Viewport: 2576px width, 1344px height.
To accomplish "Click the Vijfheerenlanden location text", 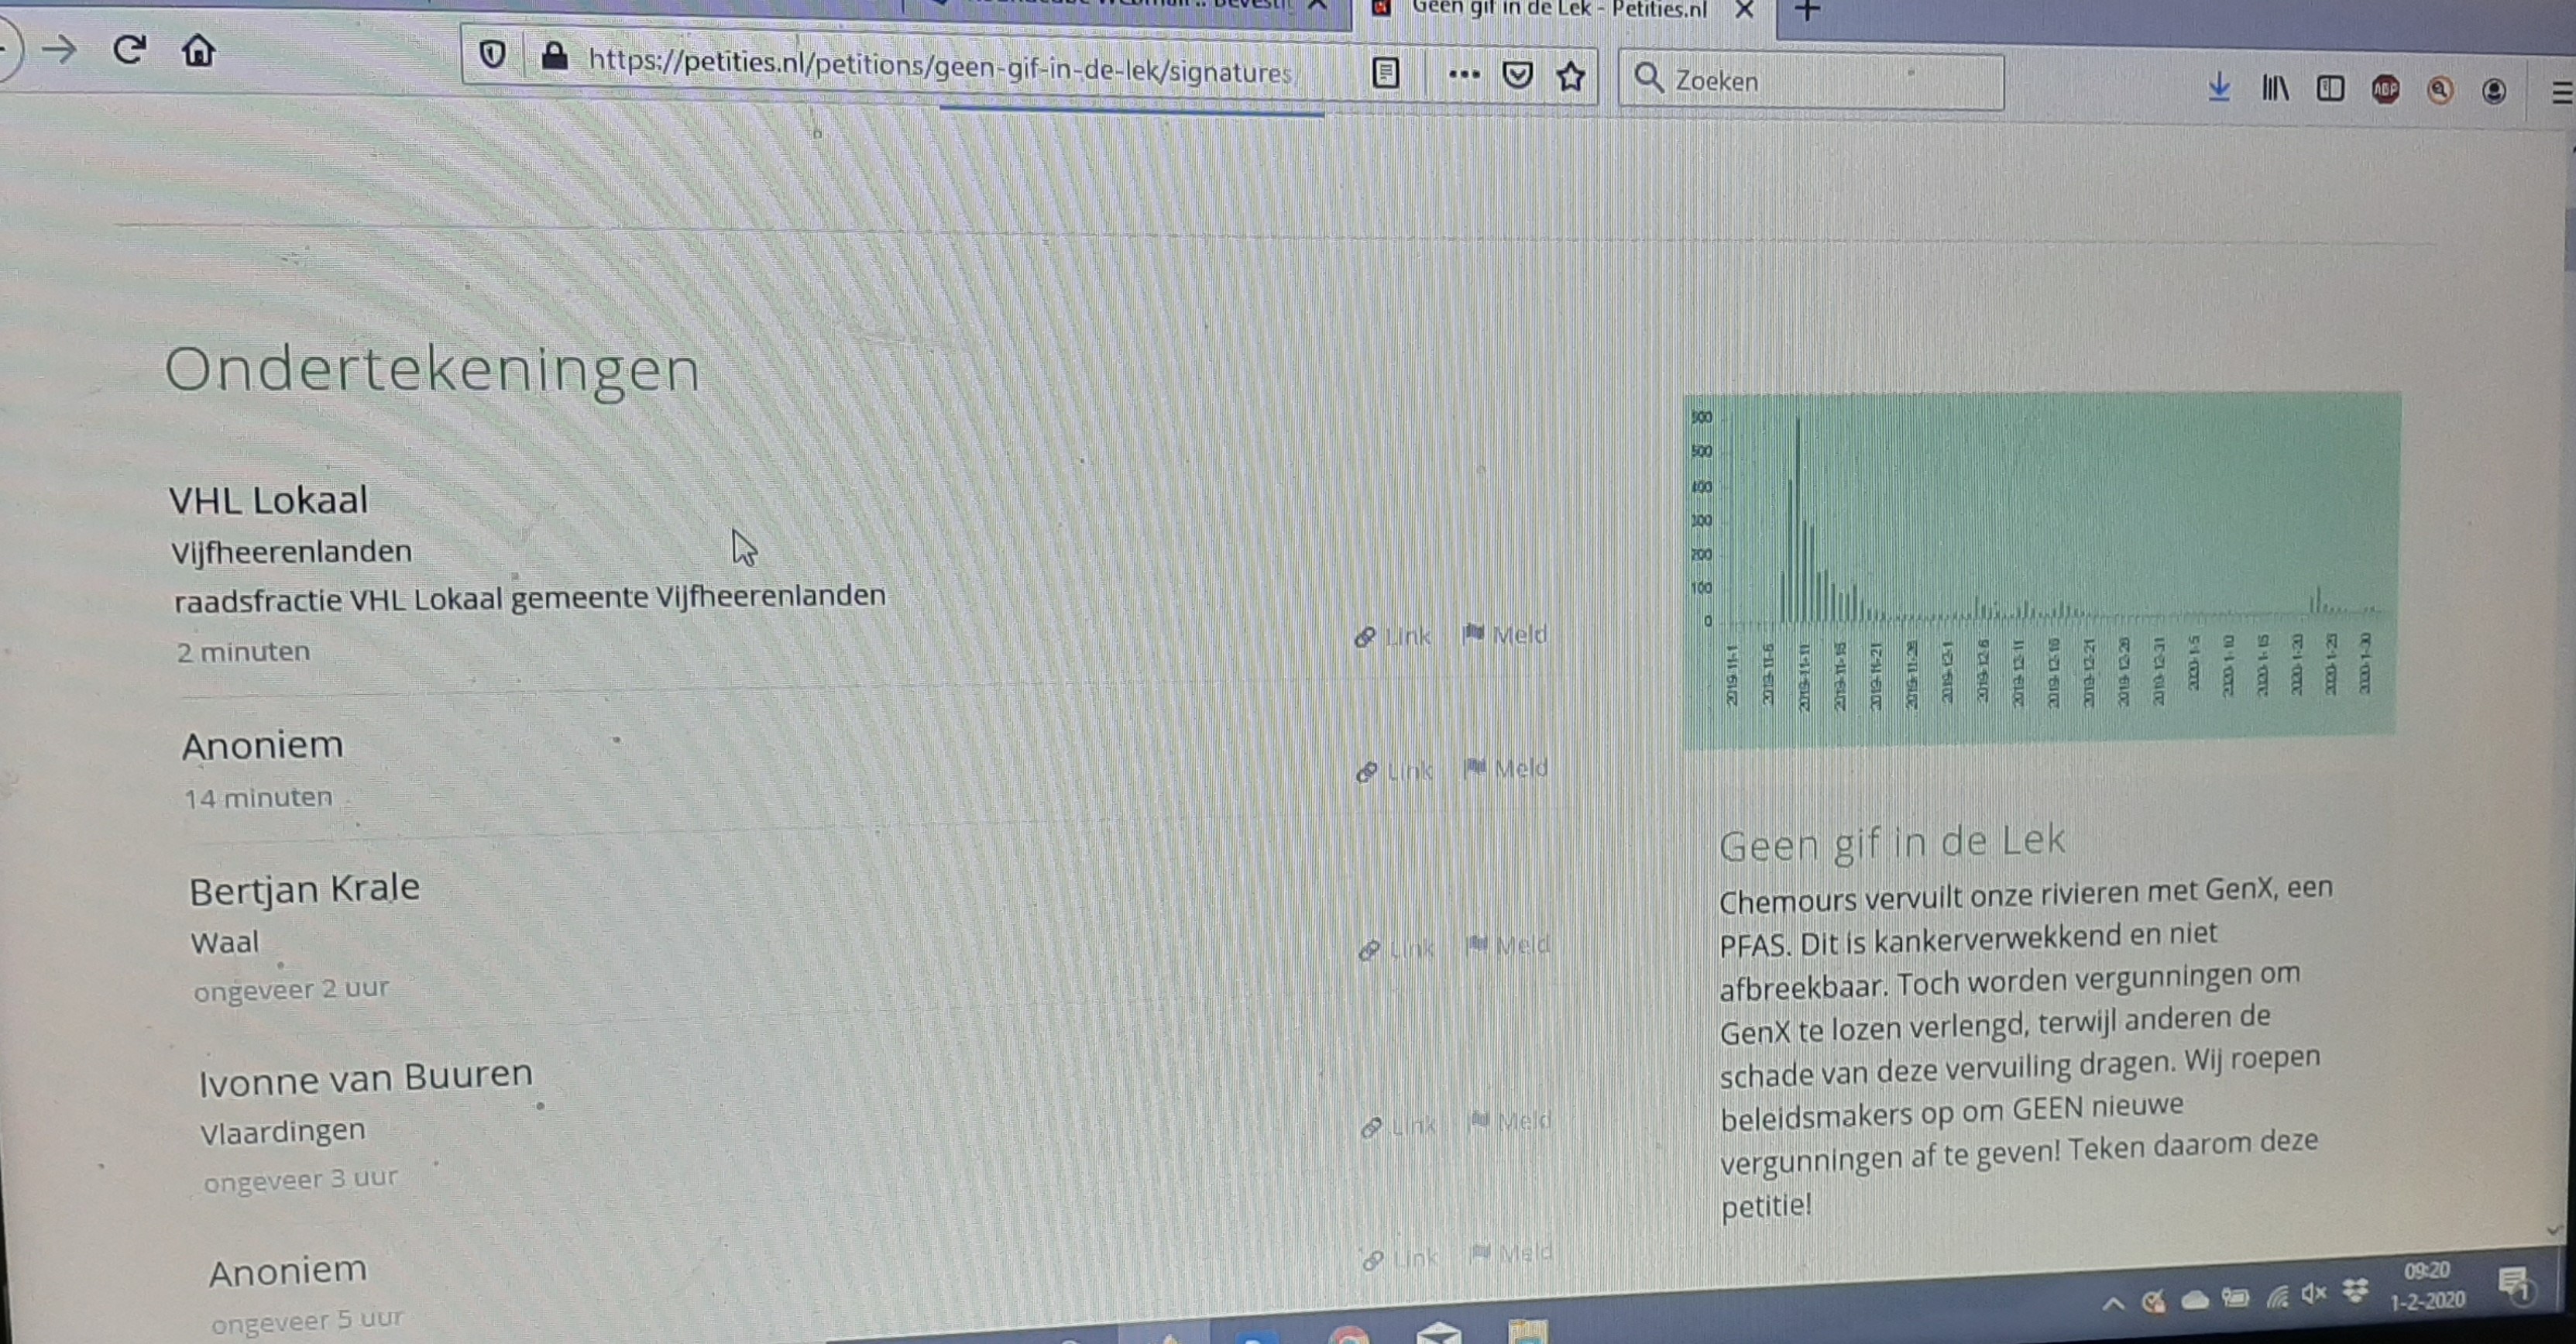I will coord(291,551).
